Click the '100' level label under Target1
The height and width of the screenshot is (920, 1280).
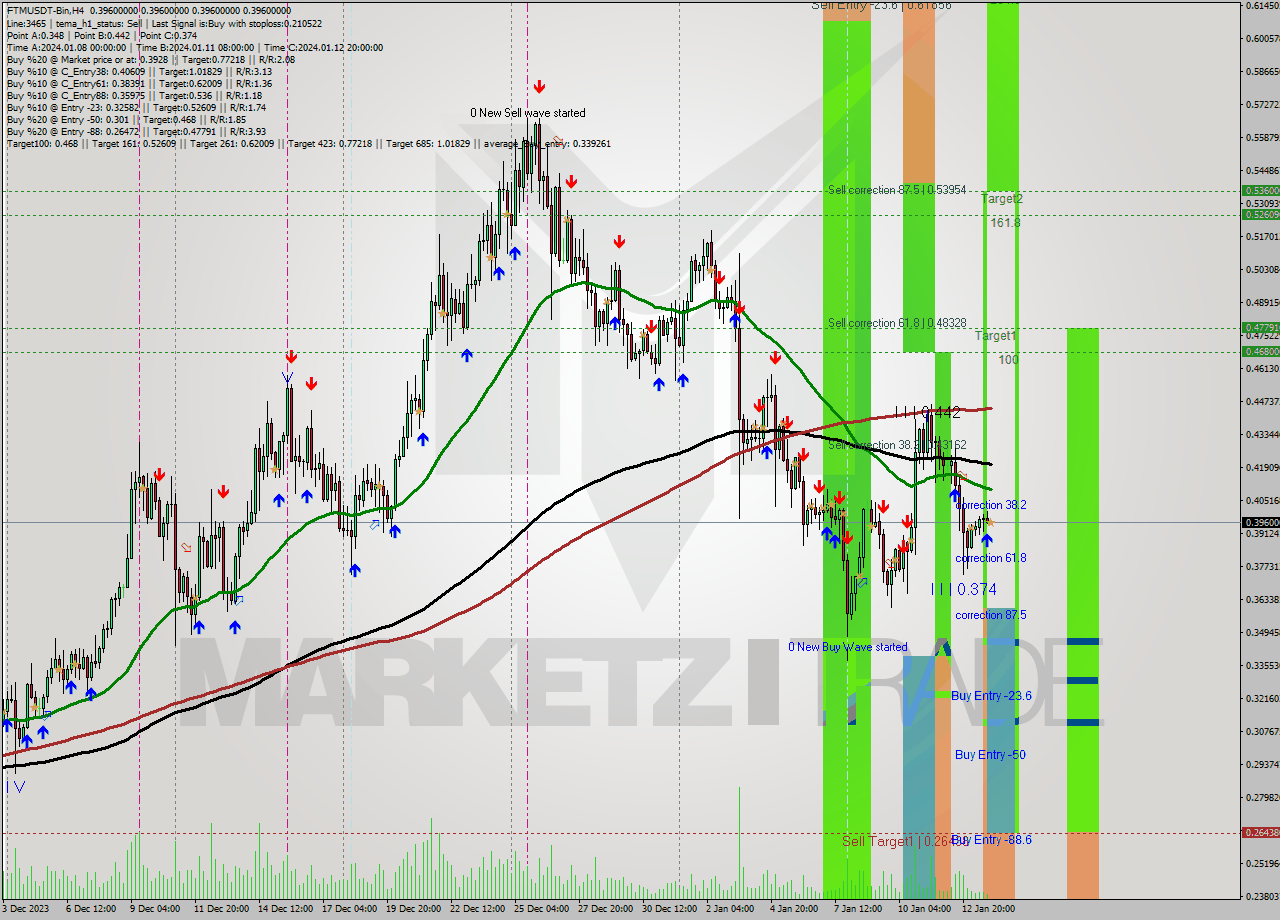pos(1008,359)
